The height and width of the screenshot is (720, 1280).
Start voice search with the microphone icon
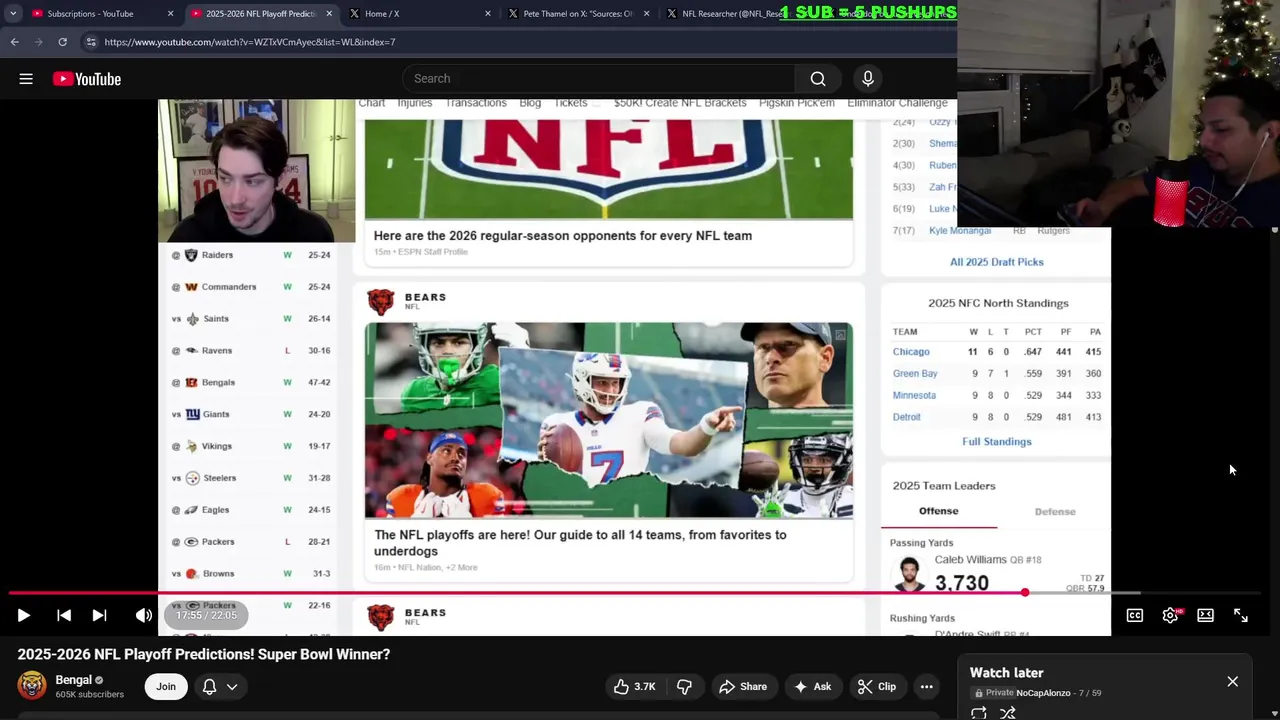[868, 79]
